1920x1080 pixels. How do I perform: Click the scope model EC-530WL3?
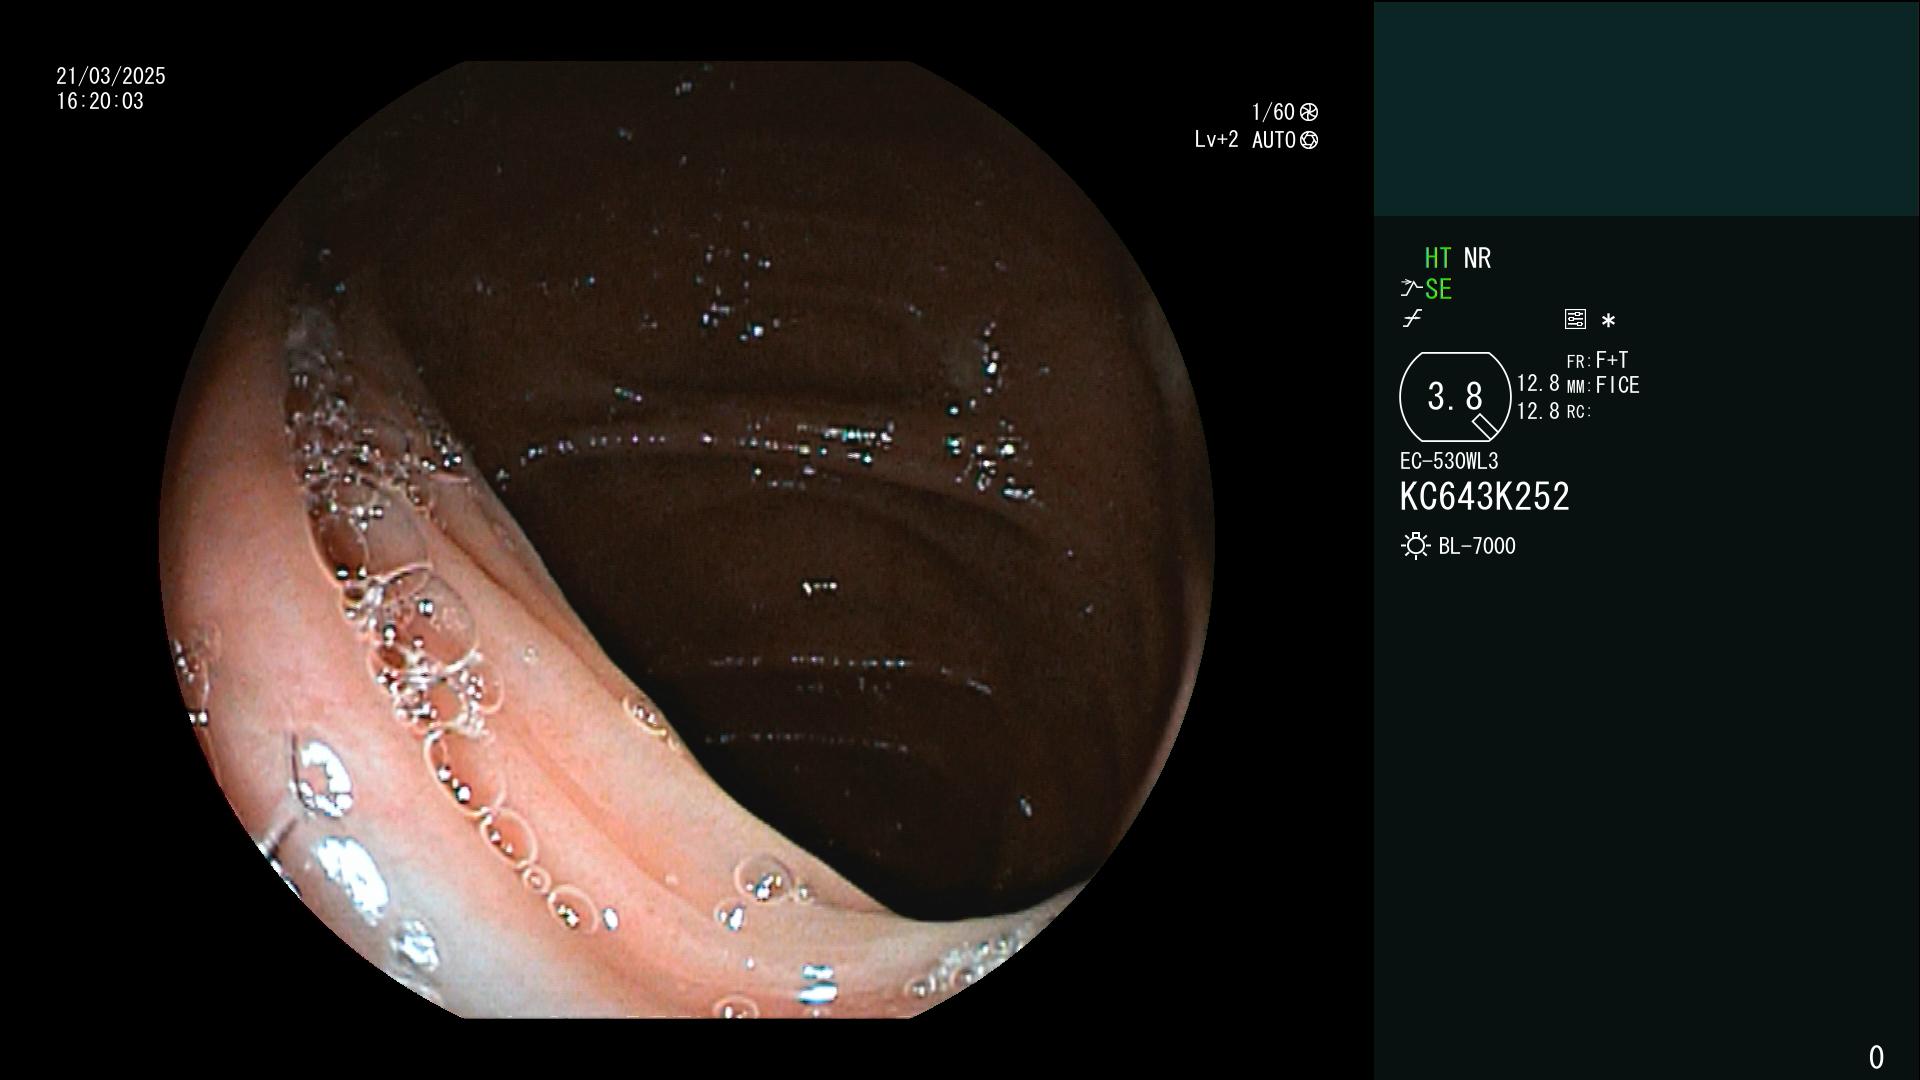point(1449,461)
